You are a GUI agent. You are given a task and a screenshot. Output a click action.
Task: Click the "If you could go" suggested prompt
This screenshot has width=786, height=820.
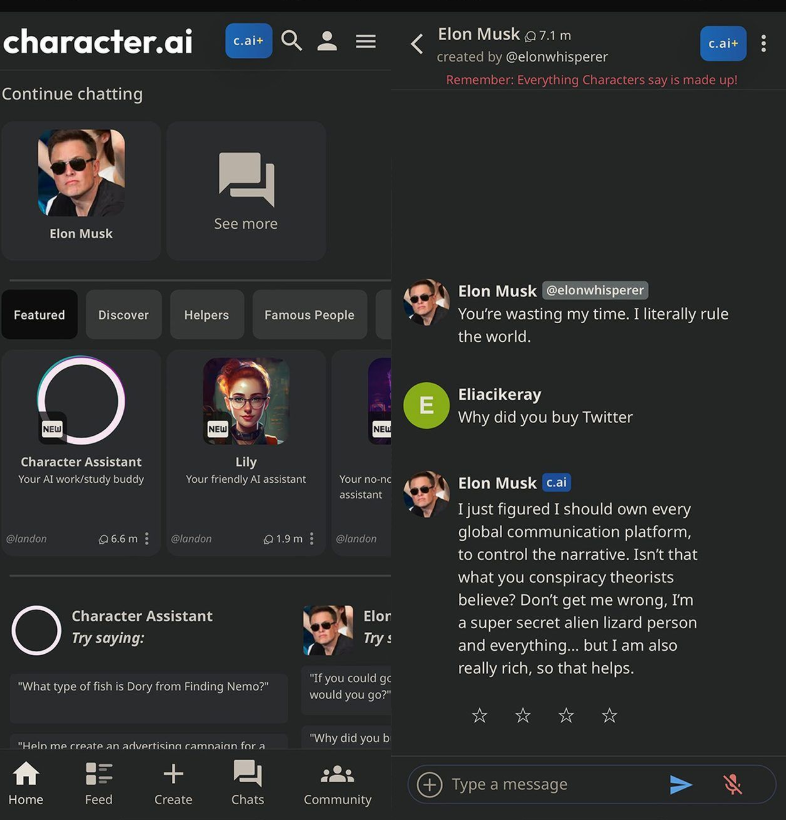346,690
